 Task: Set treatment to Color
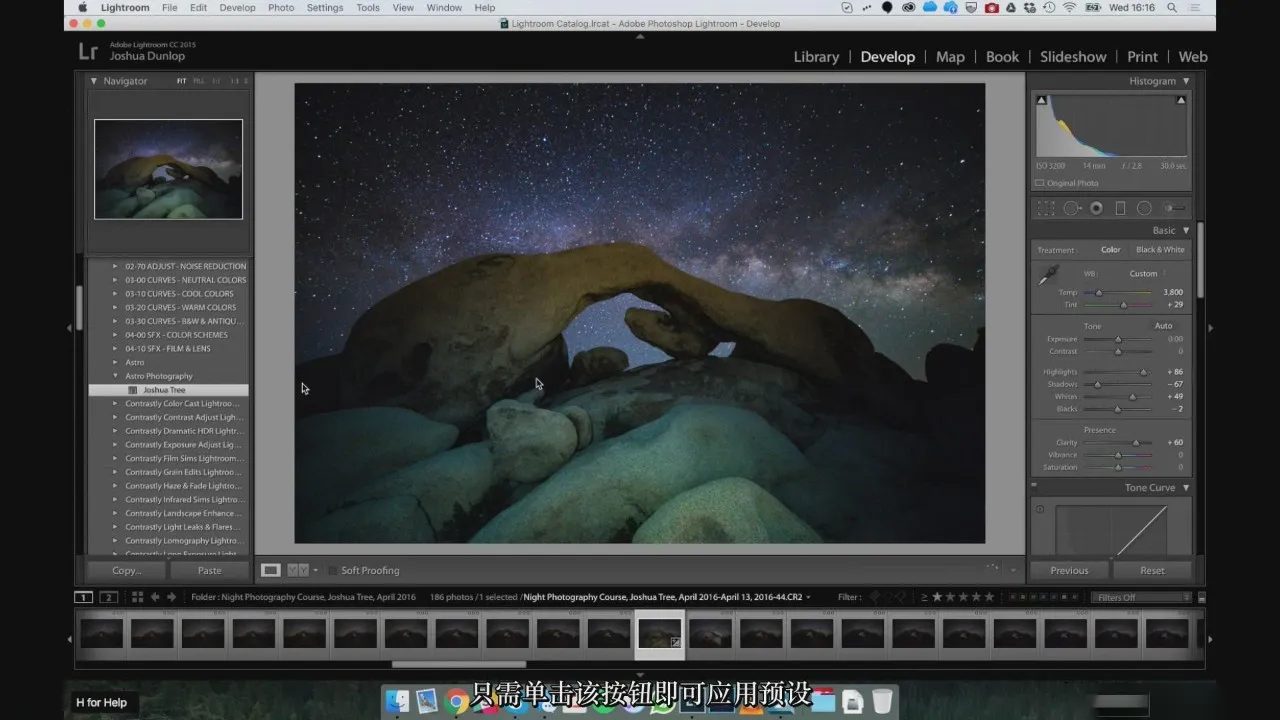(1111, 250)
